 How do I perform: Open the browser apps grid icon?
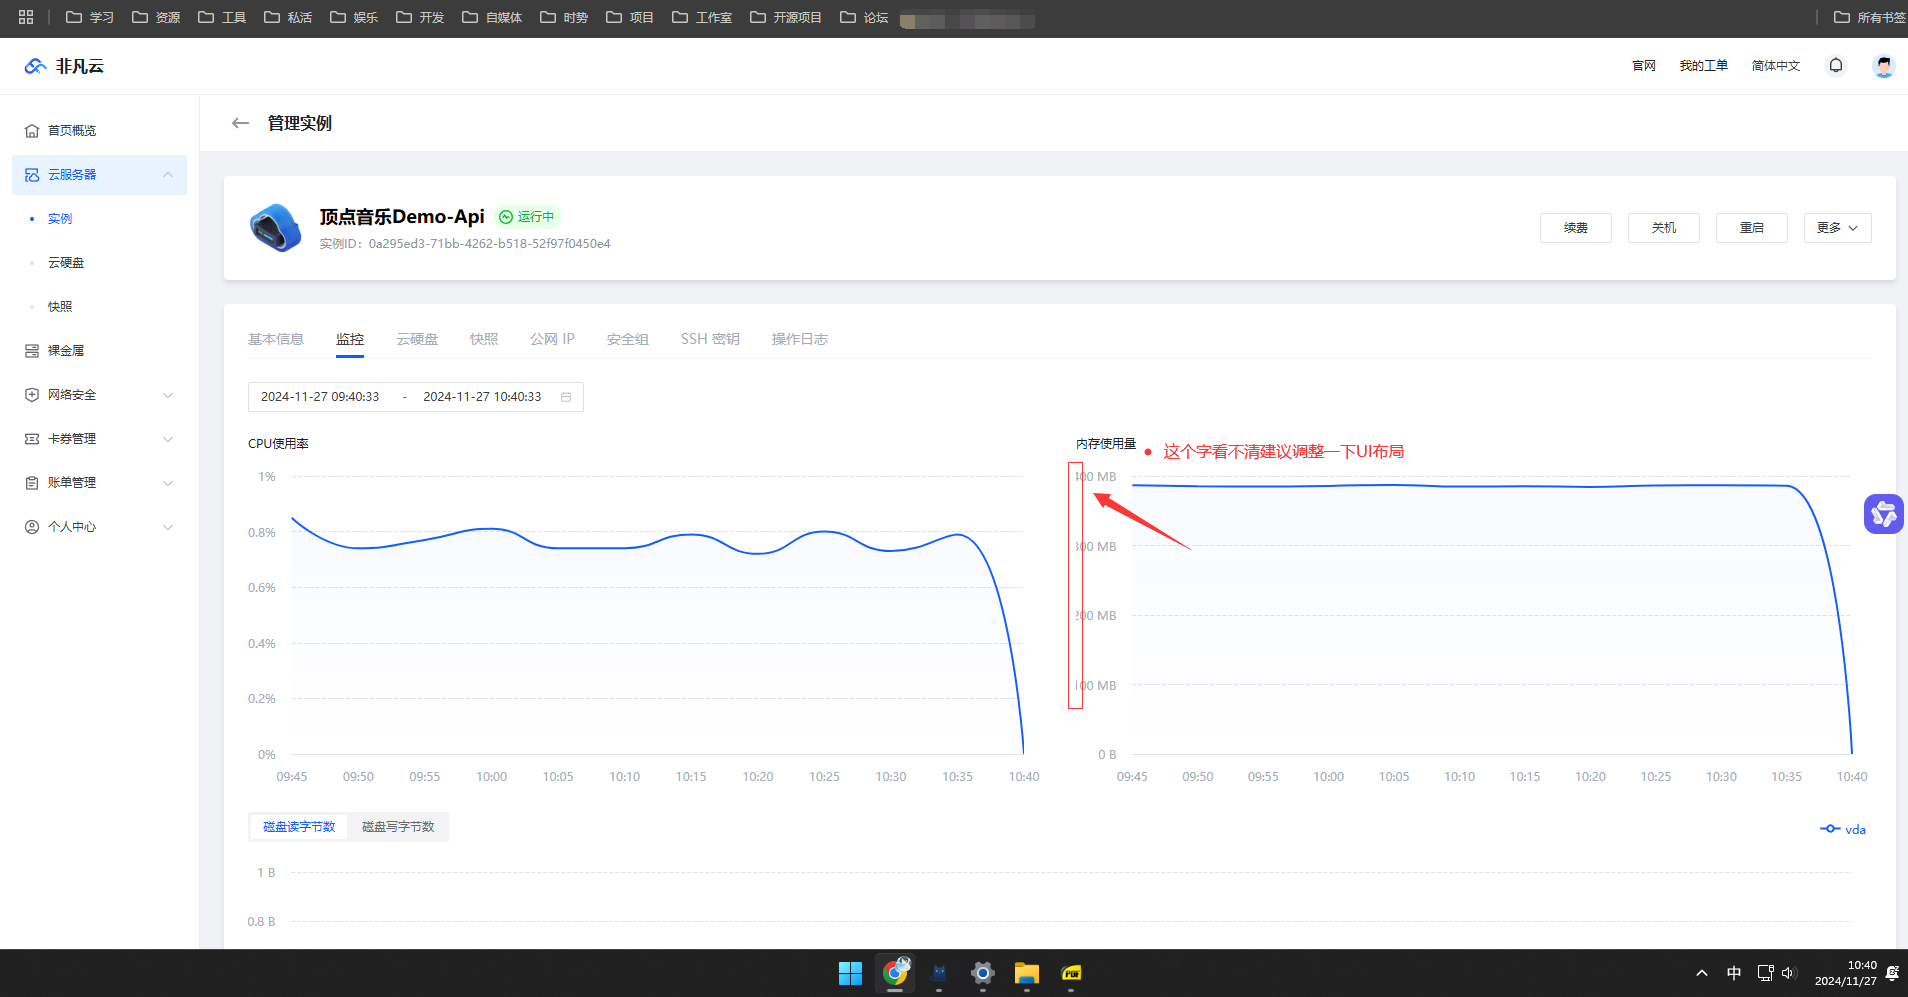(26, 17)
